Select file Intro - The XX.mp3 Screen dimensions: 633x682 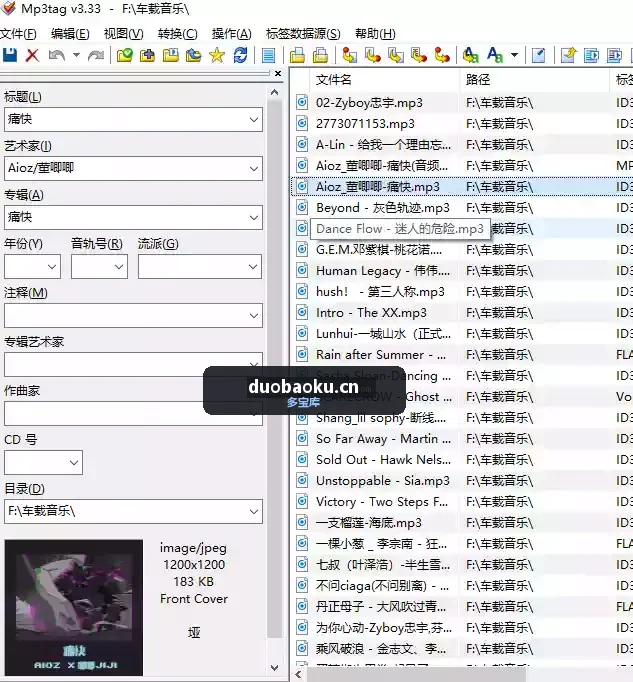pos(371,313)
